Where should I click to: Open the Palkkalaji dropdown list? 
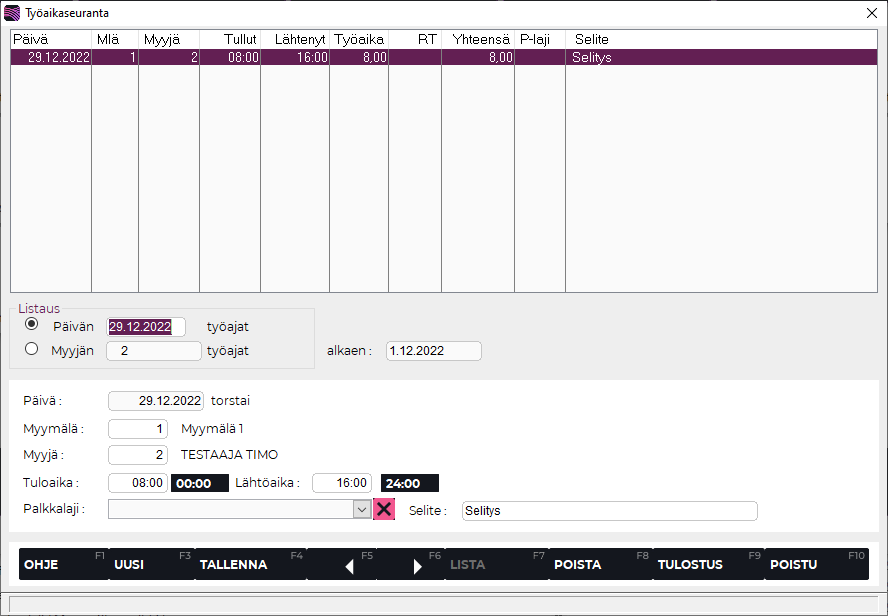(x=362, y=509)
